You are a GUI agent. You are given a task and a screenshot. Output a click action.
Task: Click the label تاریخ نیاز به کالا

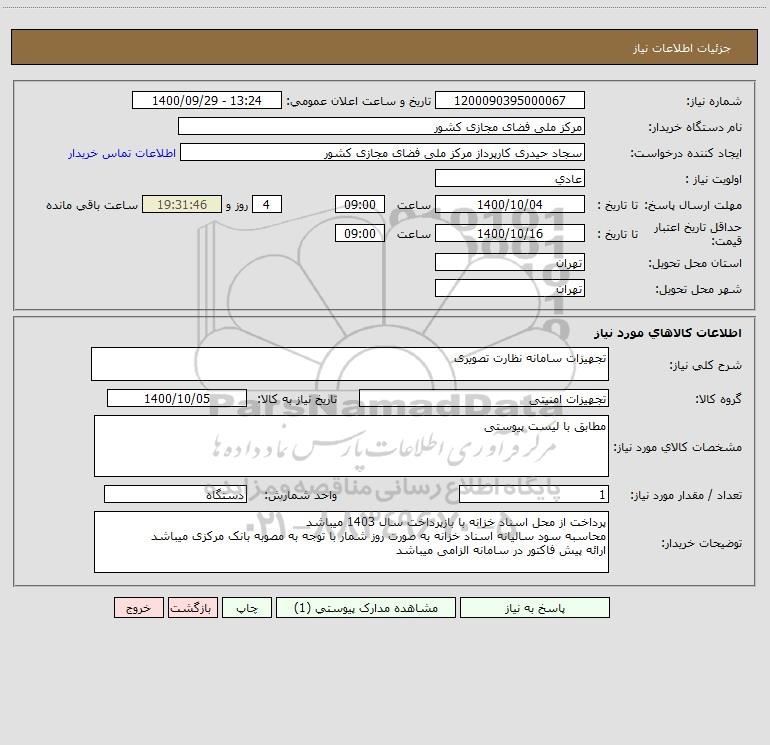298,399
